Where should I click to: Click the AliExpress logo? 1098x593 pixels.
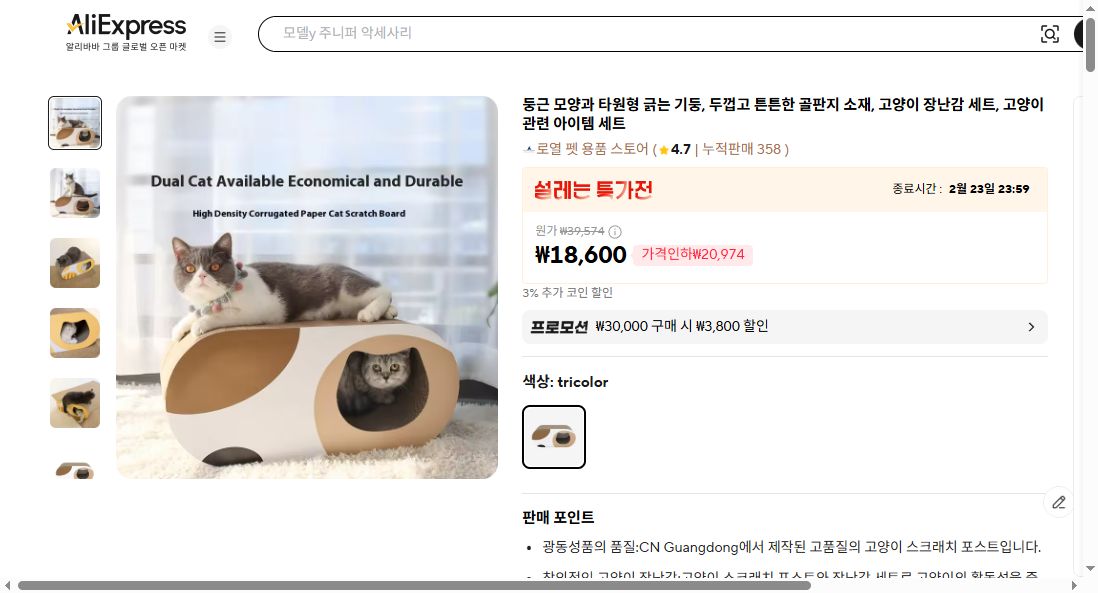click(125, 25)
